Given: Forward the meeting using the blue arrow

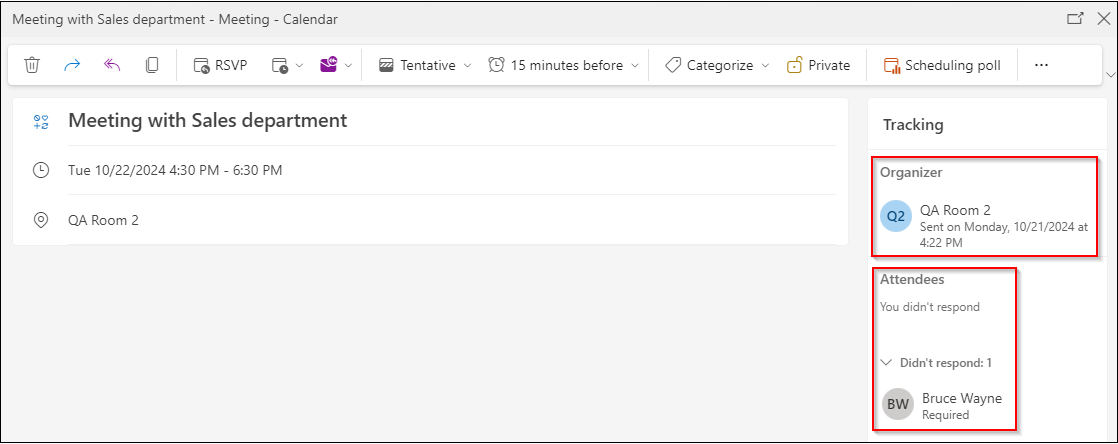Looking at the screenshot, I should (72, 66).
